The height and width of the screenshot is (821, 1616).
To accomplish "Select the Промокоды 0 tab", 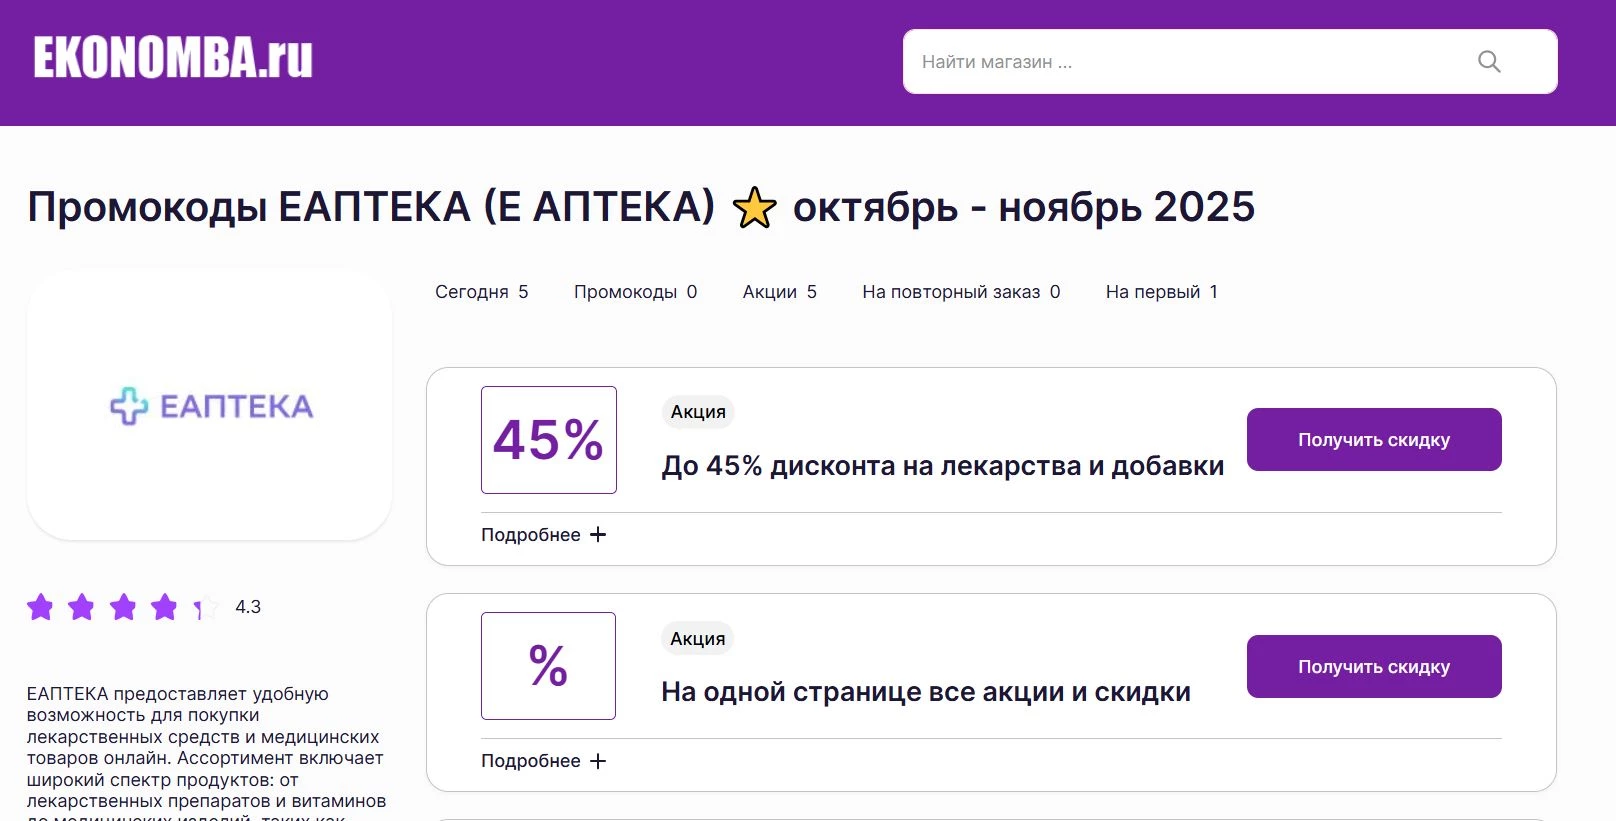I will [635, 292].
